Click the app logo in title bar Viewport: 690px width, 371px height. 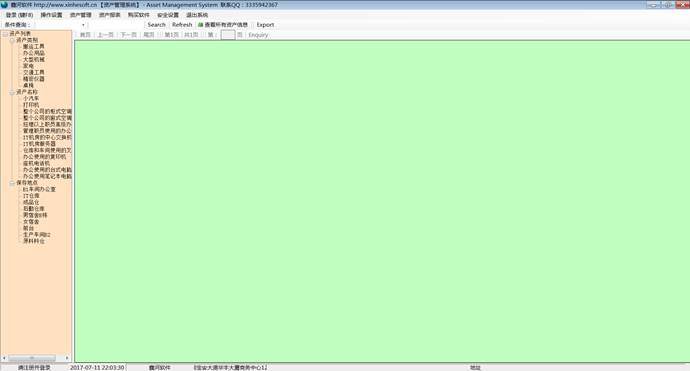4,5
